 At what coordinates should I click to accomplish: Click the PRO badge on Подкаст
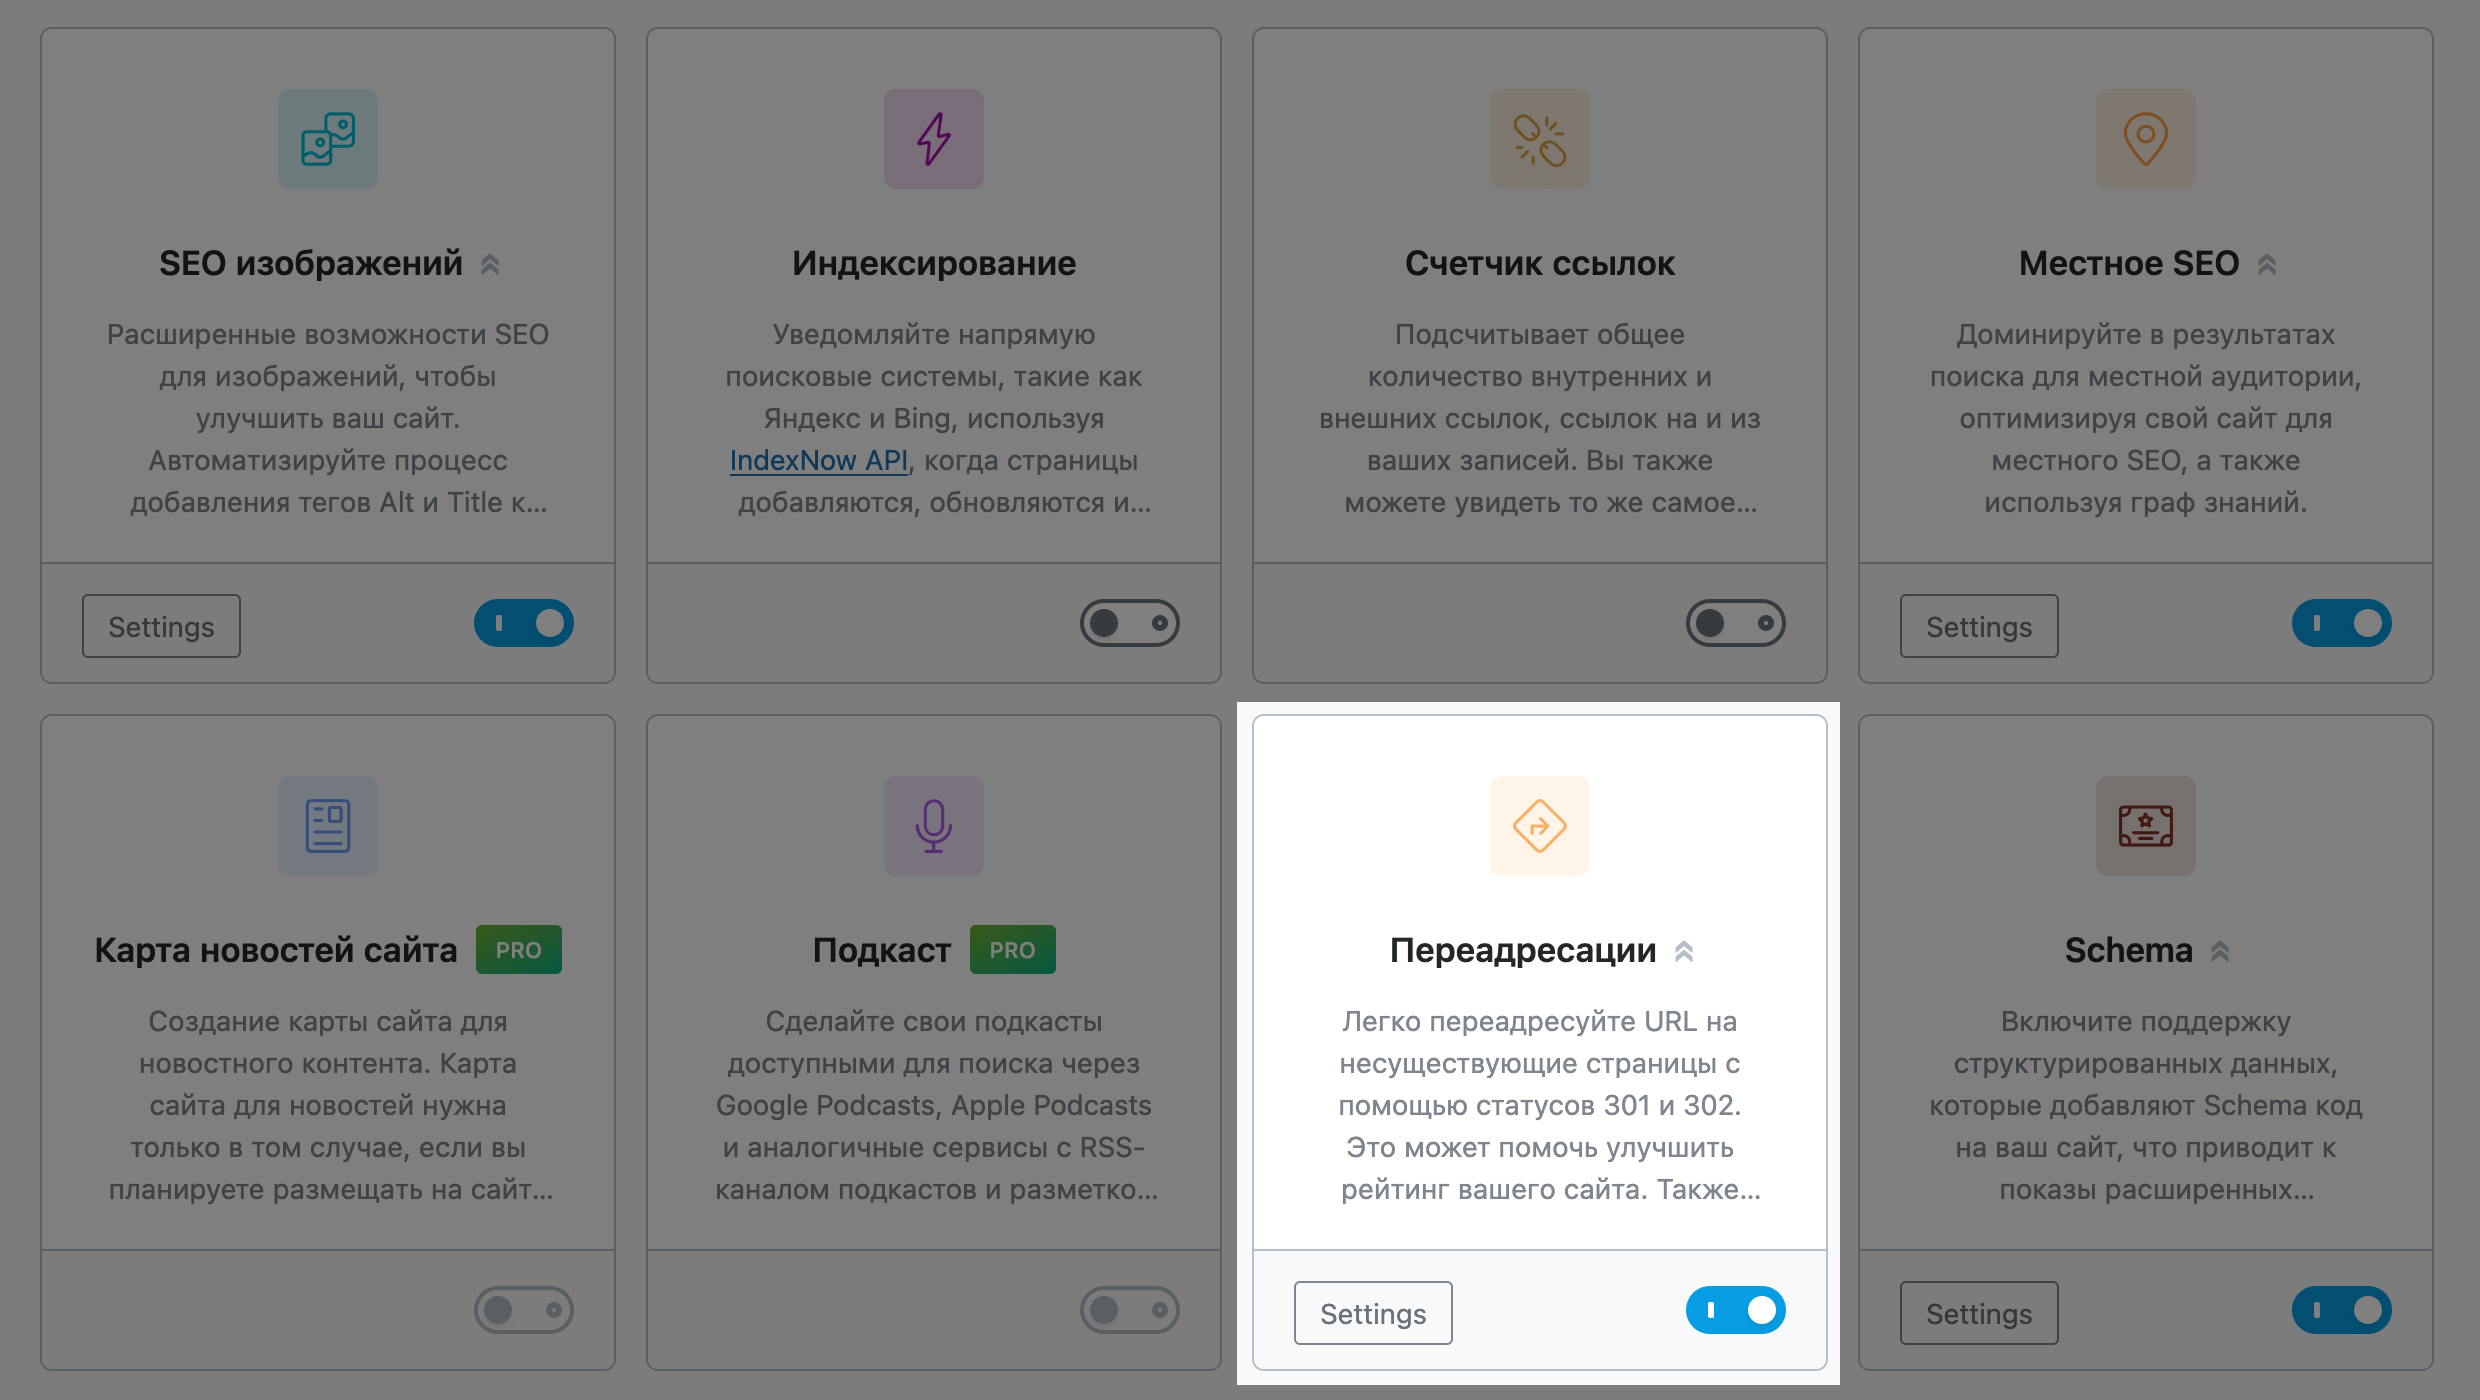click(1013, 950)
